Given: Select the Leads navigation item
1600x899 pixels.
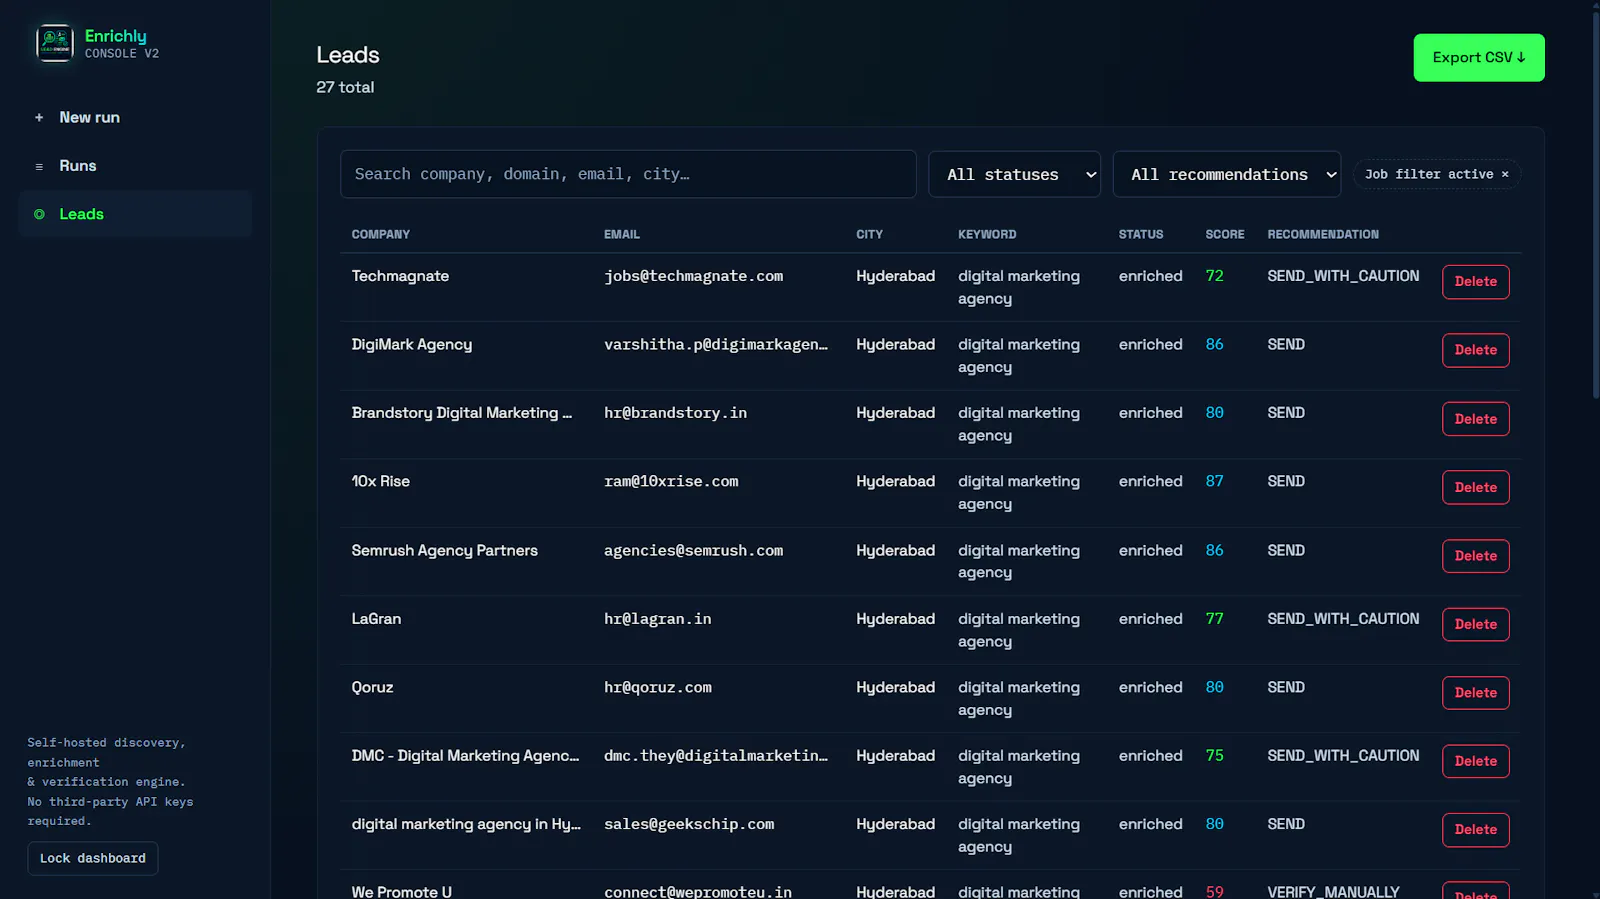Looking at the screenshot, I should (135, 214).
